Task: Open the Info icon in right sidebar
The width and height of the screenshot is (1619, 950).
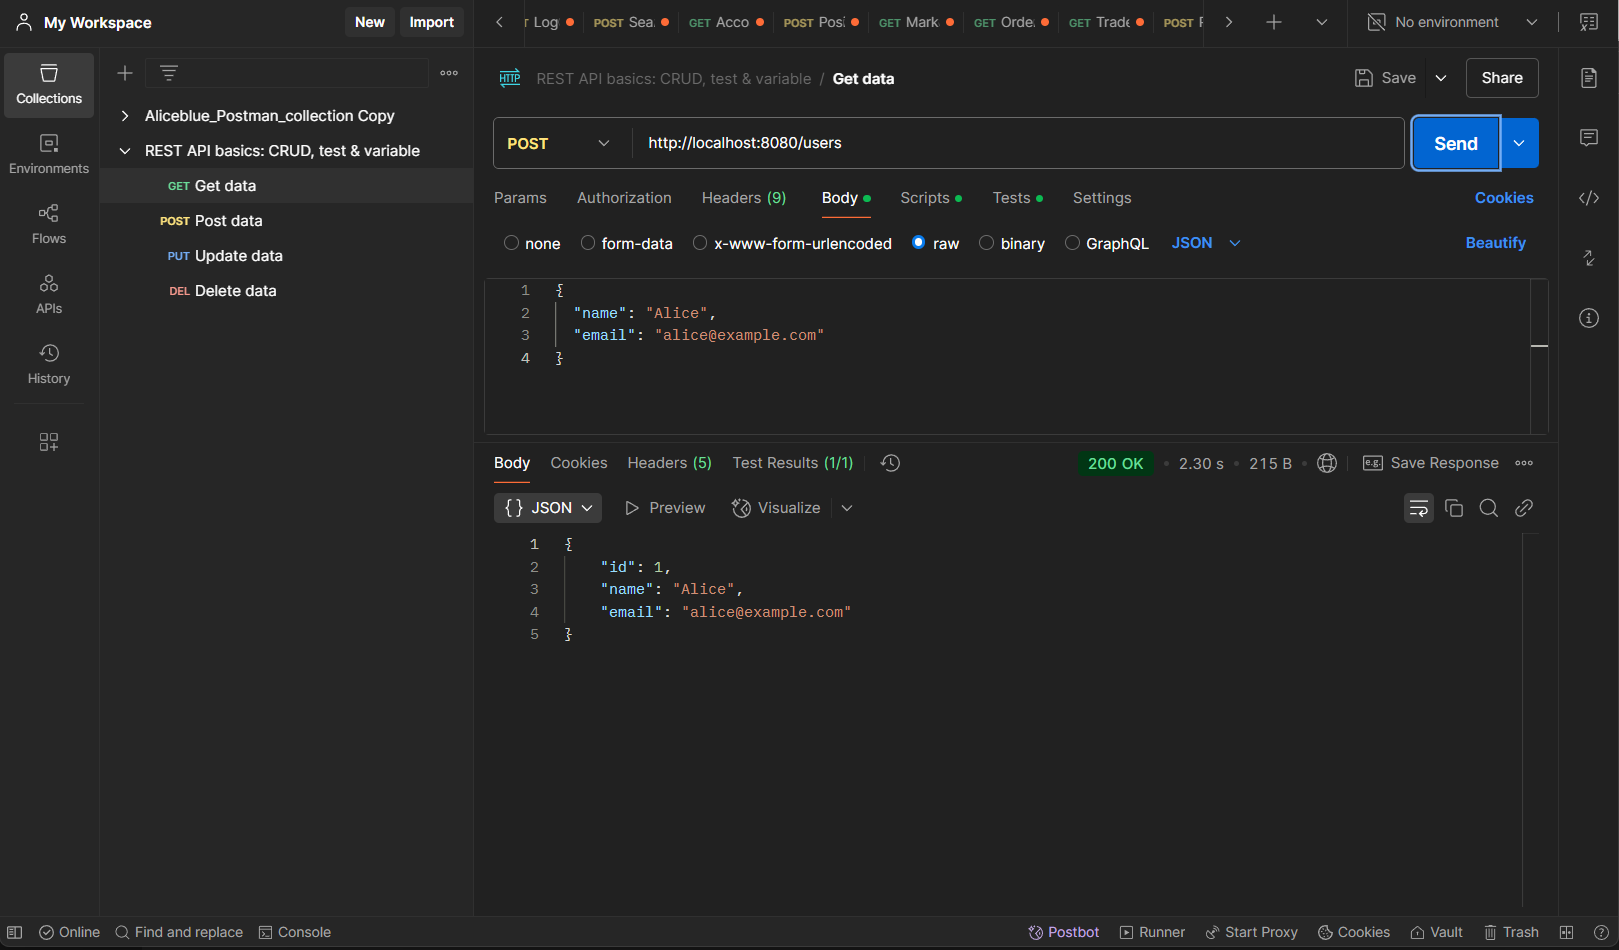Action: point(1589,318)
